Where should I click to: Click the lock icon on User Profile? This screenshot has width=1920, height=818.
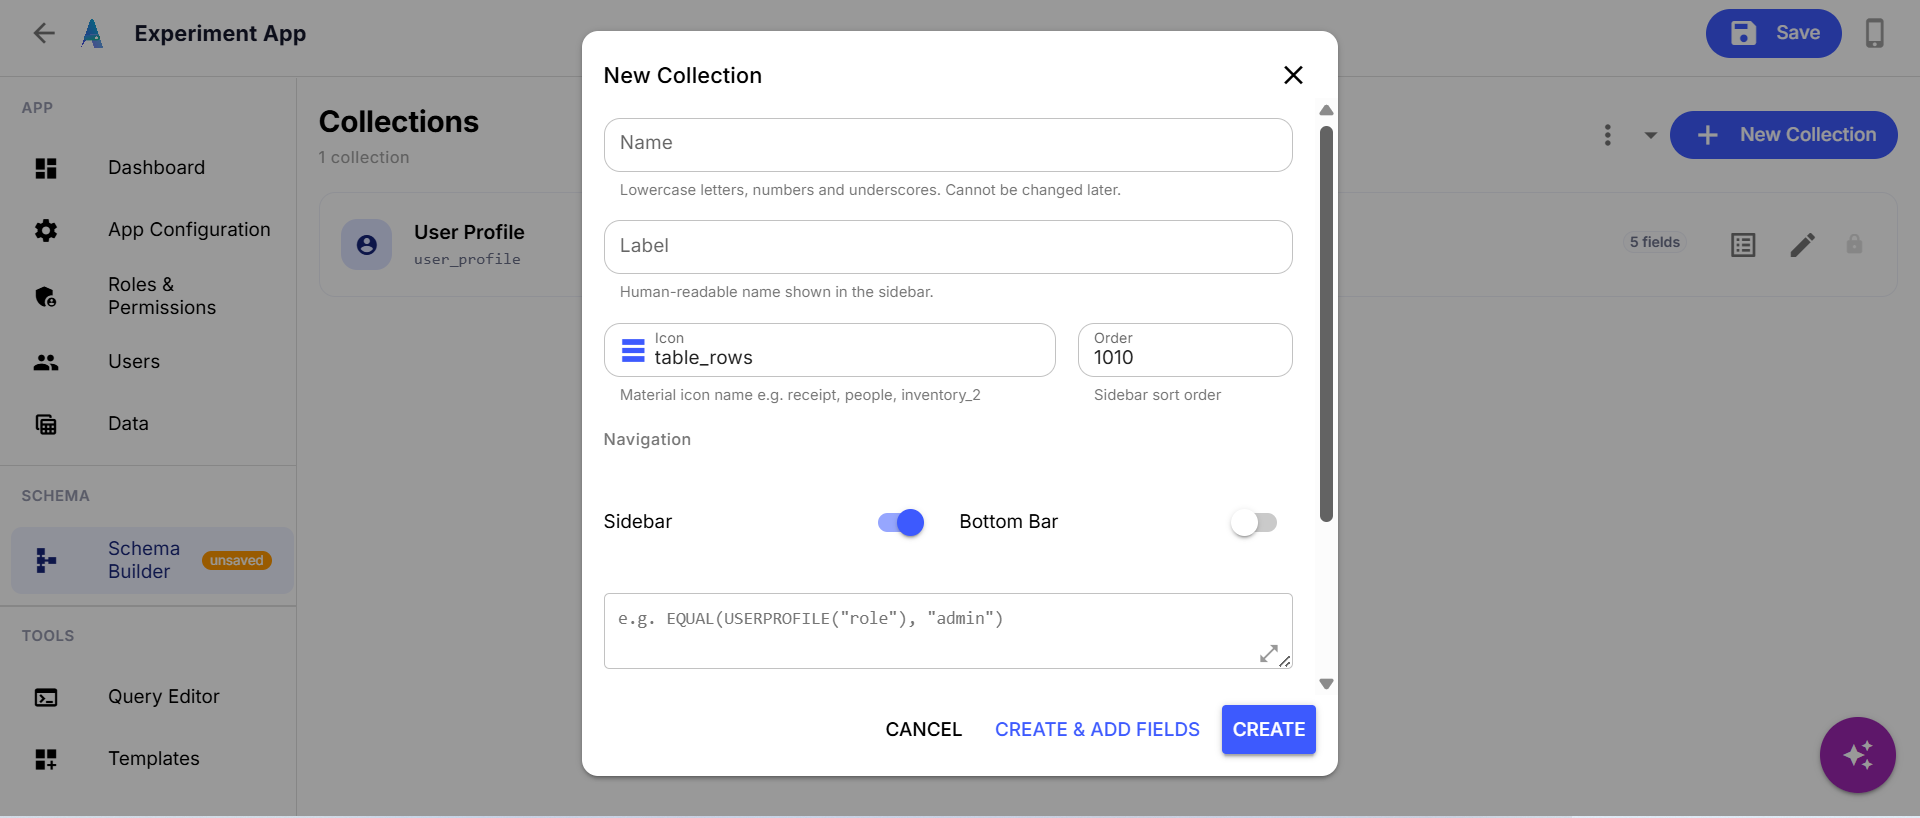(1854, 244)
